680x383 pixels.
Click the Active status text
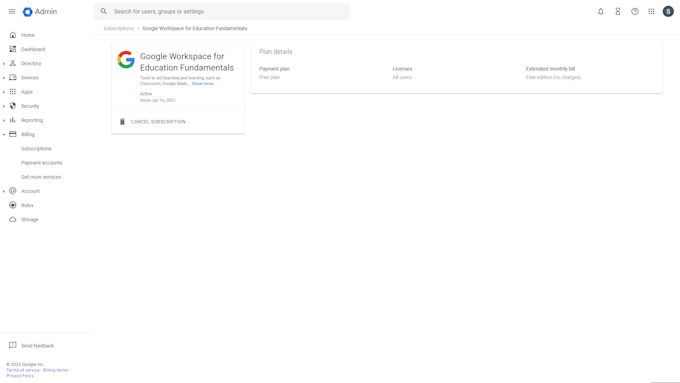(146, 94)
